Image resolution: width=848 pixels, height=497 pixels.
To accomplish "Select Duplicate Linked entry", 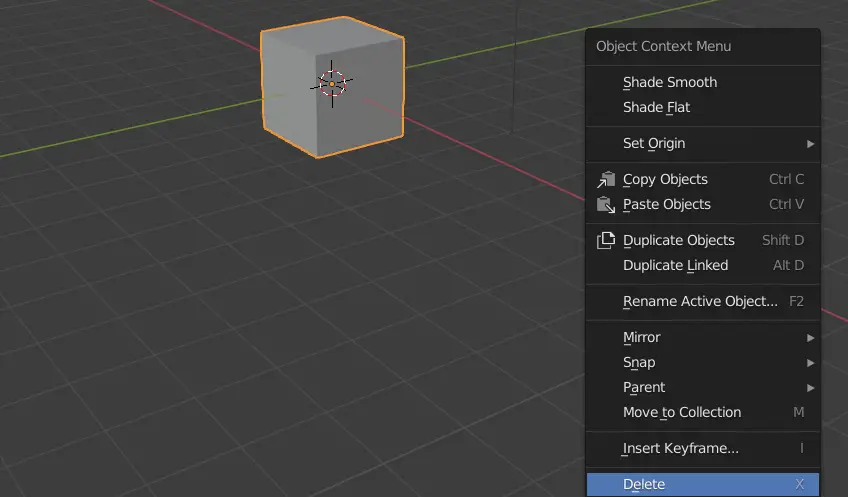I will point(703,265).
